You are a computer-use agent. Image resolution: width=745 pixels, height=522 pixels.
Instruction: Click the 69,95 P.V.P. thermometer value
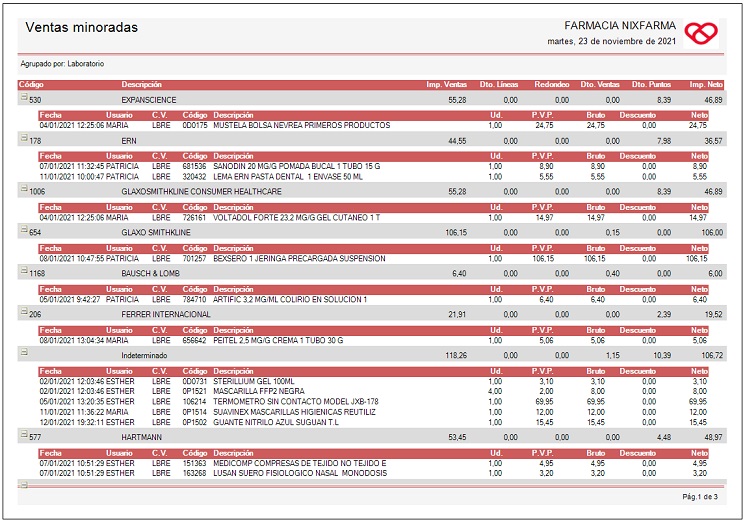tap(544, 402)
